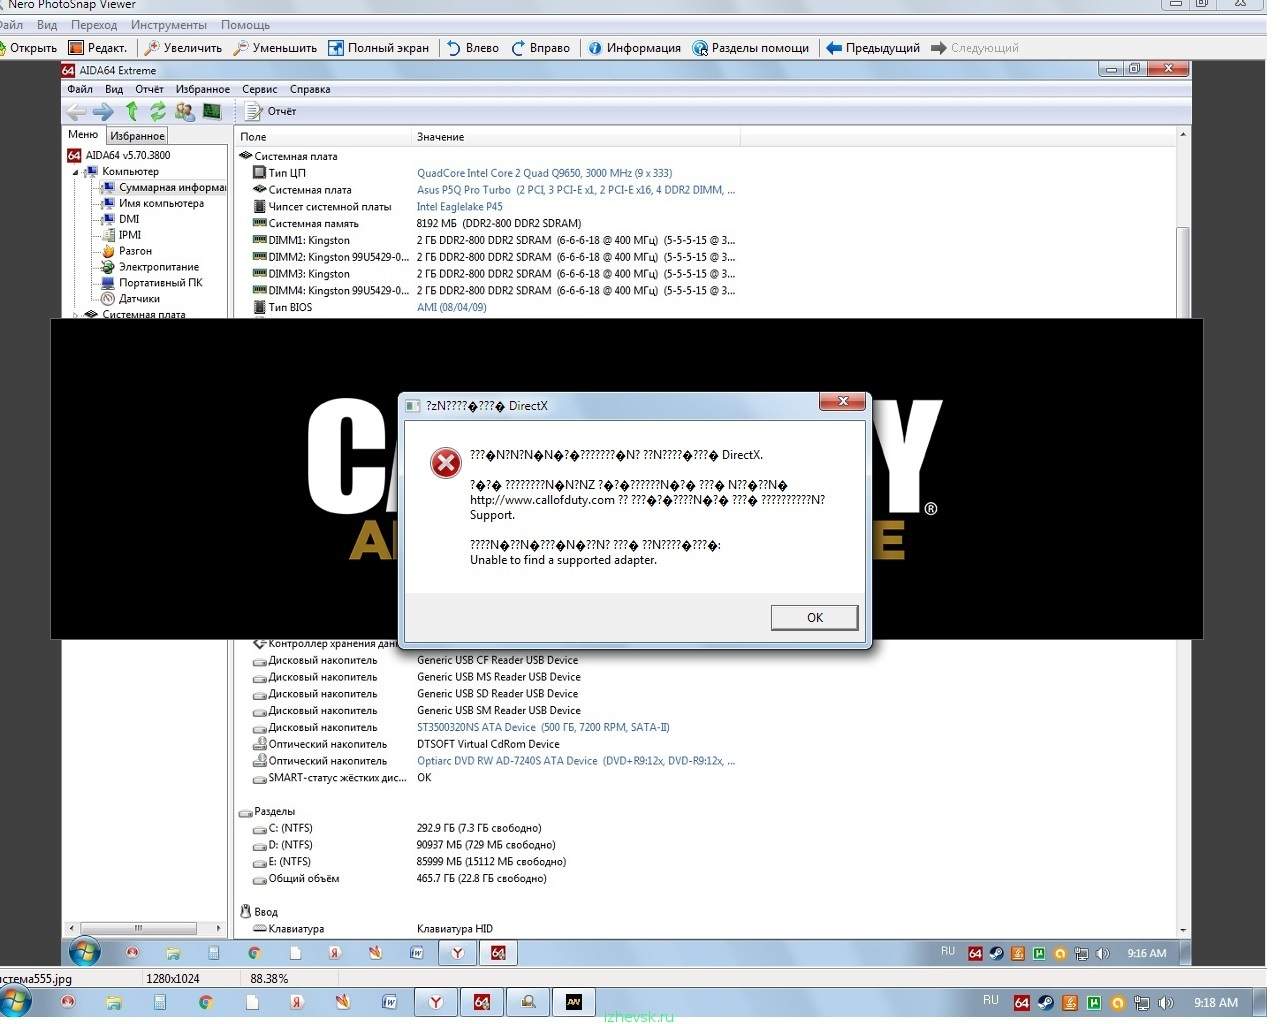Click the black AW game taskbar icon

(x=574, y=1002)
